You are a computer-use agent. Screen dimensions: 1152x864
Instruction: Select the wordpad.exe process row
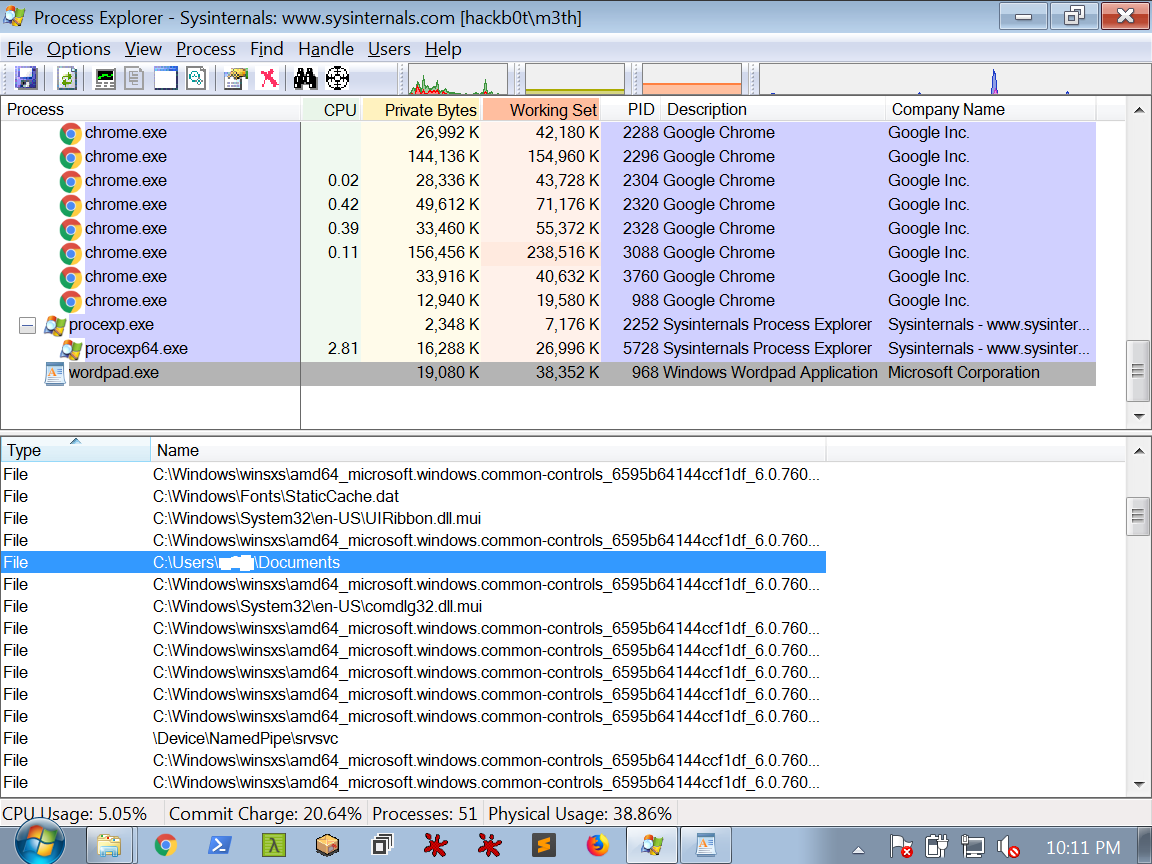(548, 372)
